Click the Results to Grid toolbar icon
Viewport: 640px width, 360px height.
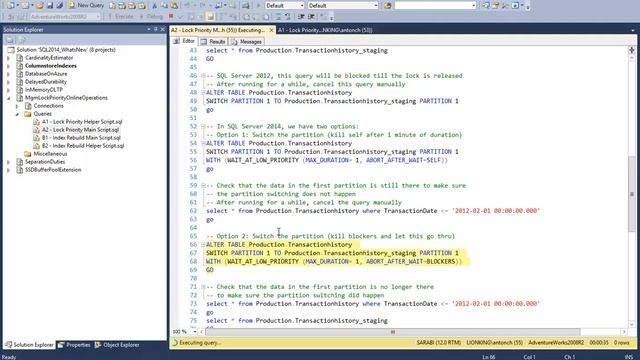tap(255, 17)
